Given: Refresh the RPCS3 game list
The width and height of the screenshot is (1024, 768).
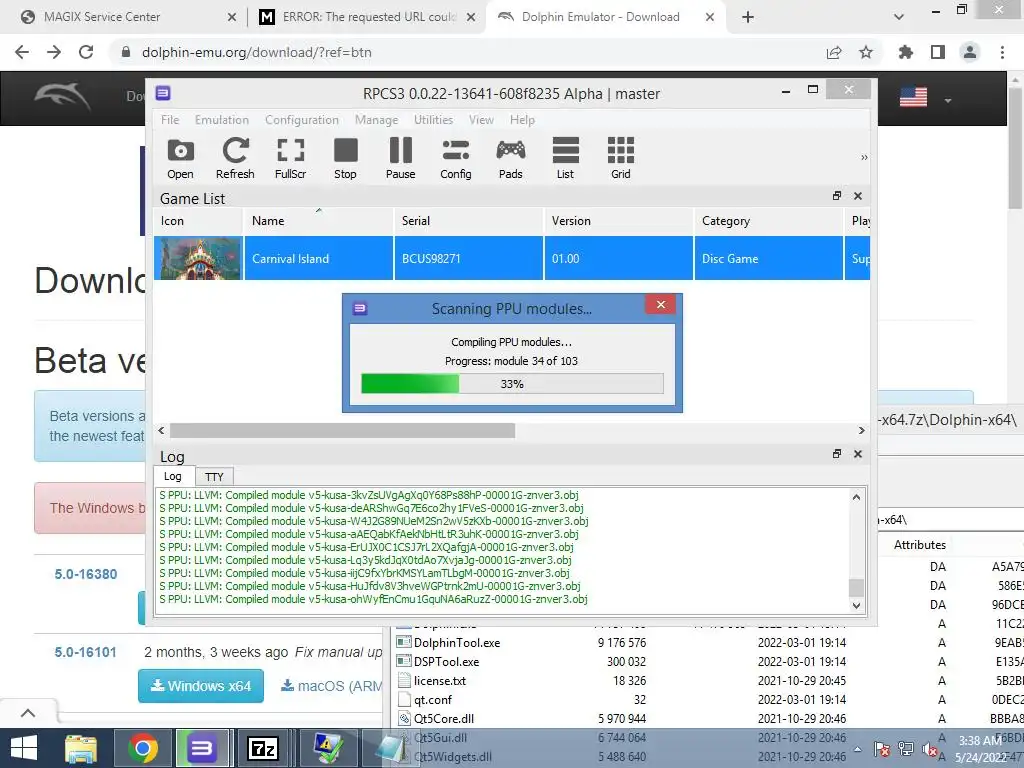Looking at the screenshot, I should pyautogui.click(x=235, y=158).
